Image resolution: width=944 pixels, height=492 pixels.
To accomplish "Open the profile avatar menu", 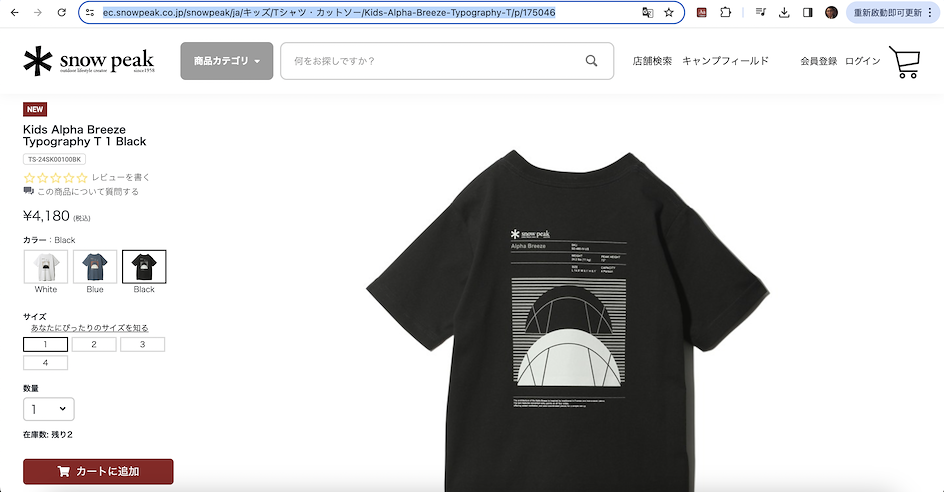I will (831, 12).
